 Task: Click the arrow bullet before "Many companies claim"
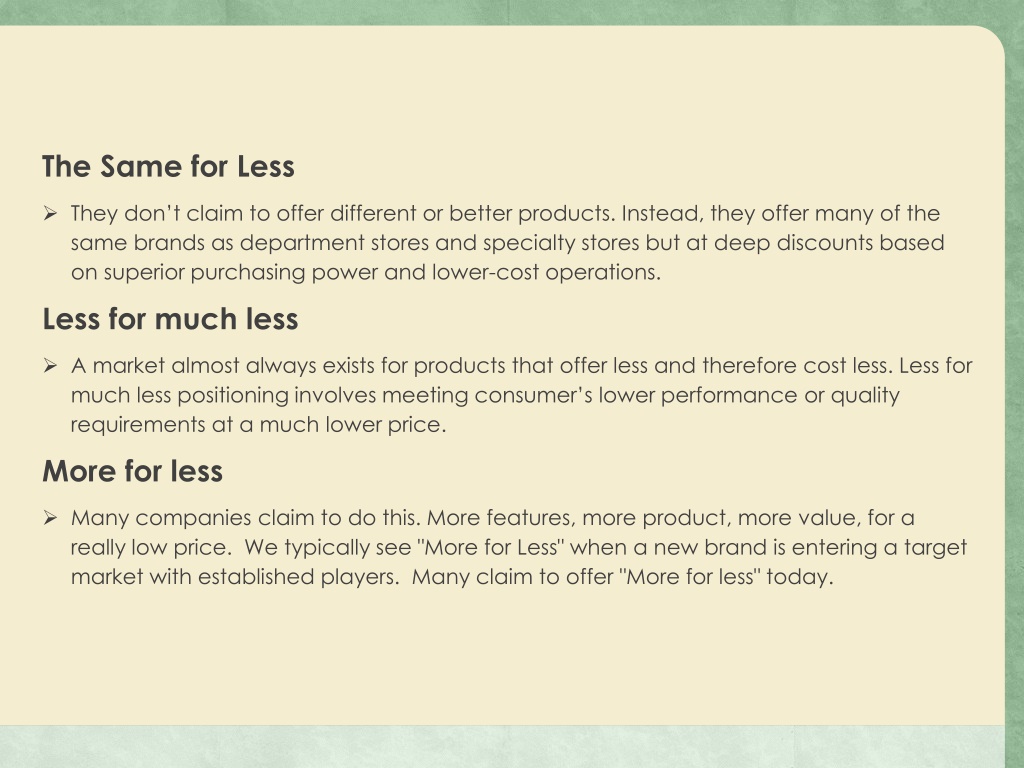50,517
